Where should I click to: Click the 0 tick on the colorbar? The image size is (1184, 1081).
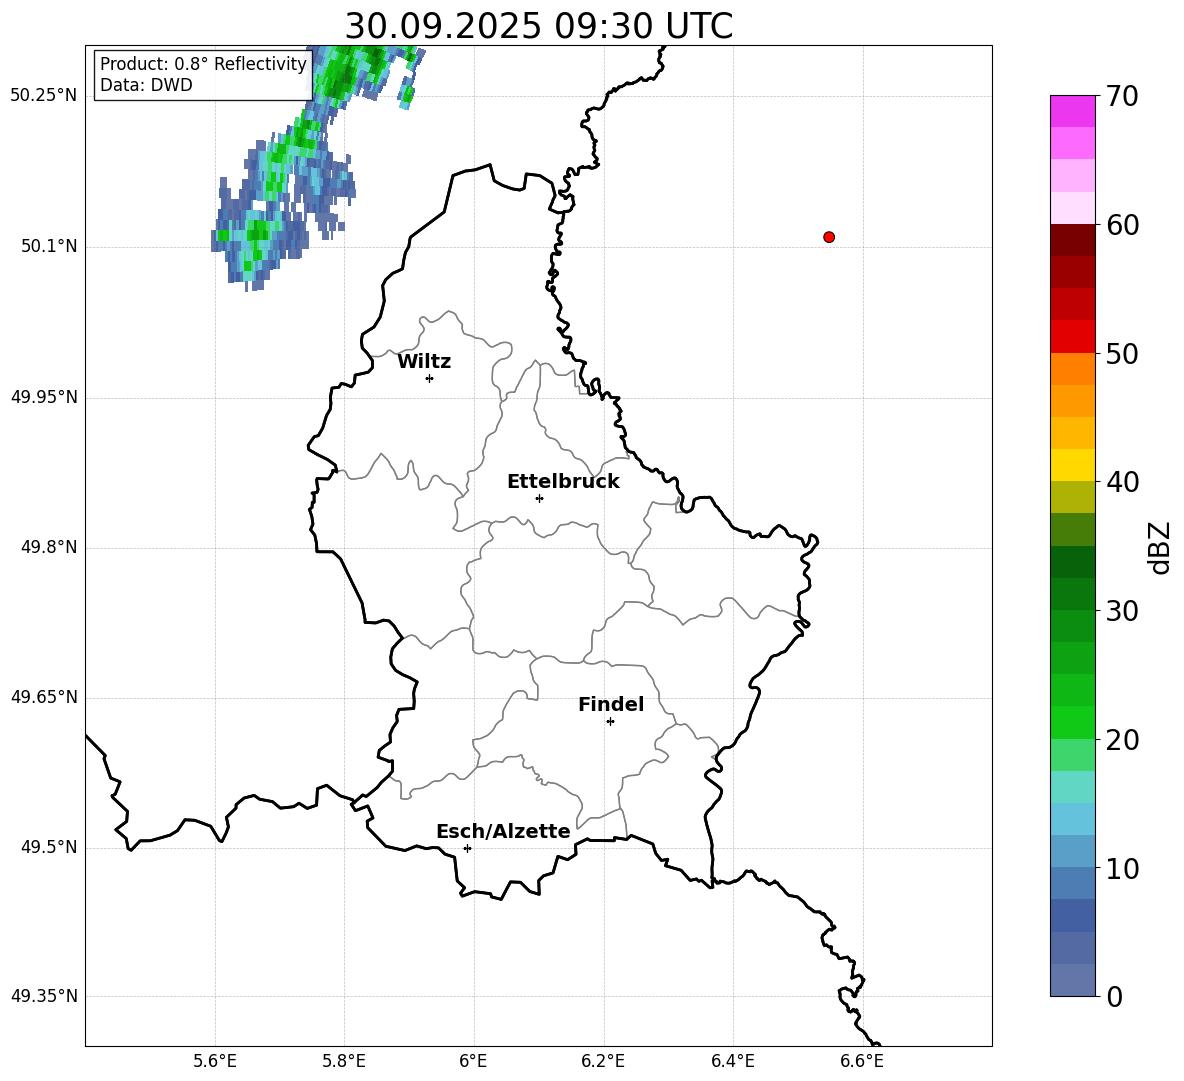point(1114,996)
